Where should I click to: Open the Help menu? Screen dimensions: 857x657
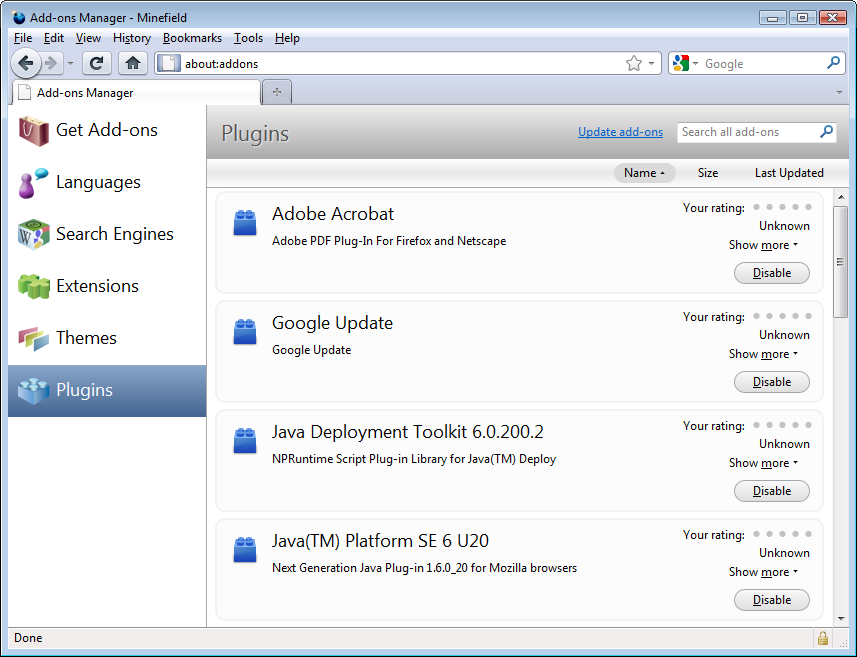[x=287, y=38]
